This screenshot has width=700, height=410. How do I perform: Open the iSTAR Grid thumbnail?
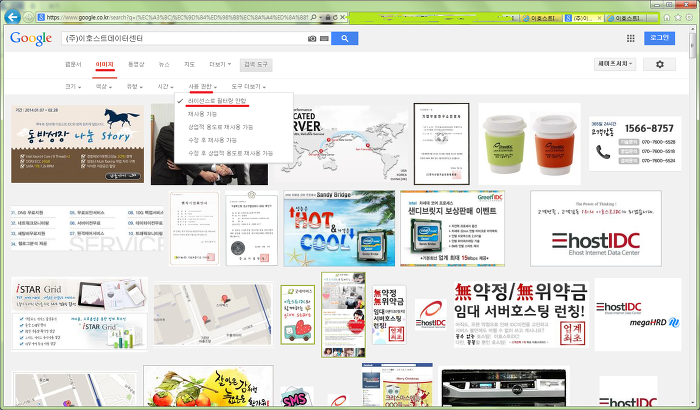[x=79, y=314]
